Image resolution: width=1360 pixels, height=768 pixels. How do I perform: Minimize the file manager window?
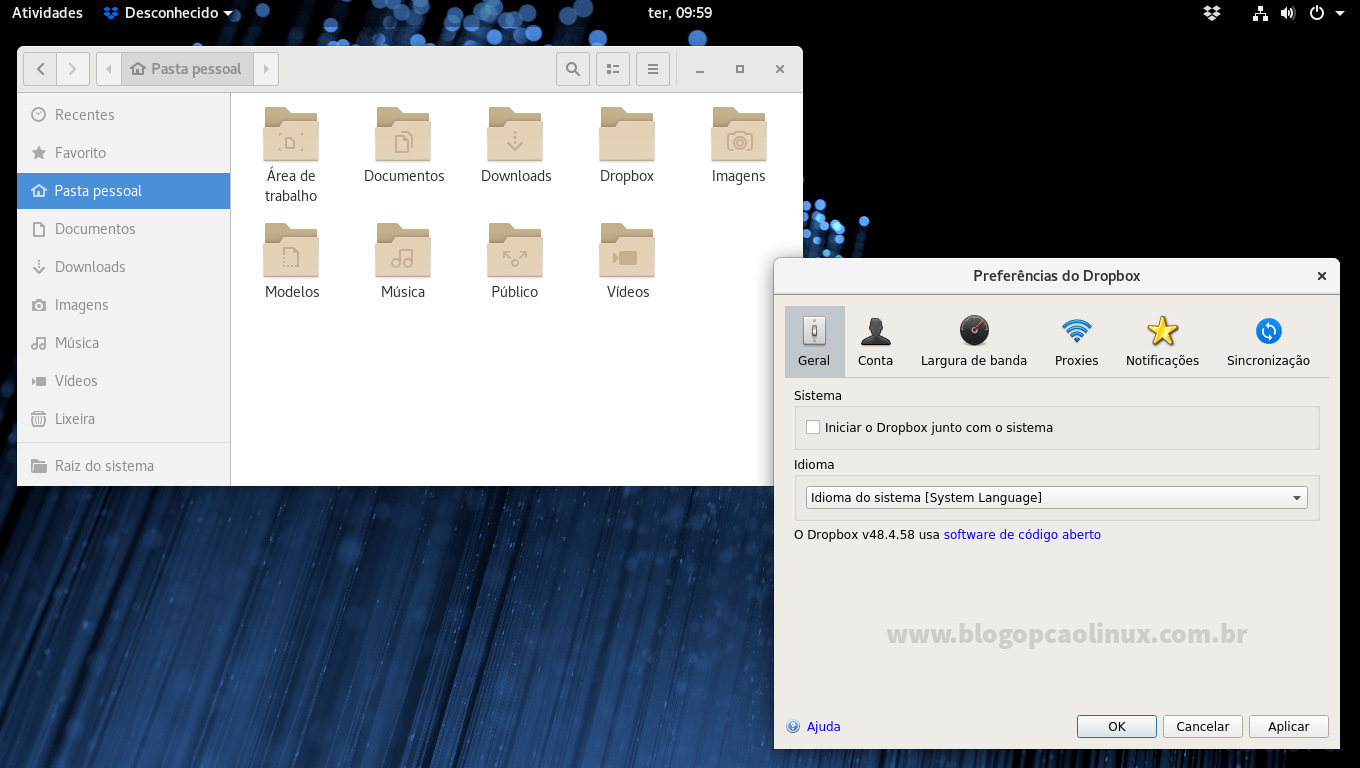click(700, 69)
